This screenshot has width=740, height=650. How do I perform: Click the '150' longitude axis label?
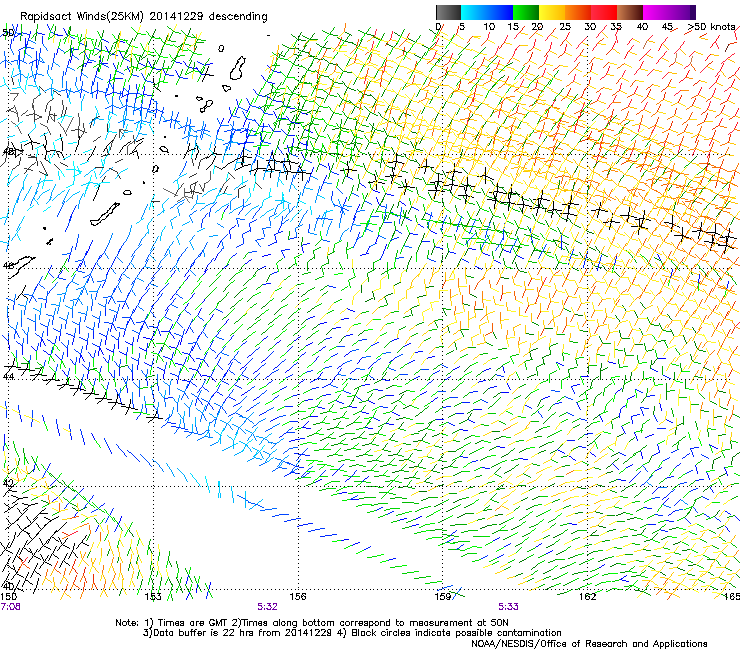click(8, 596)
